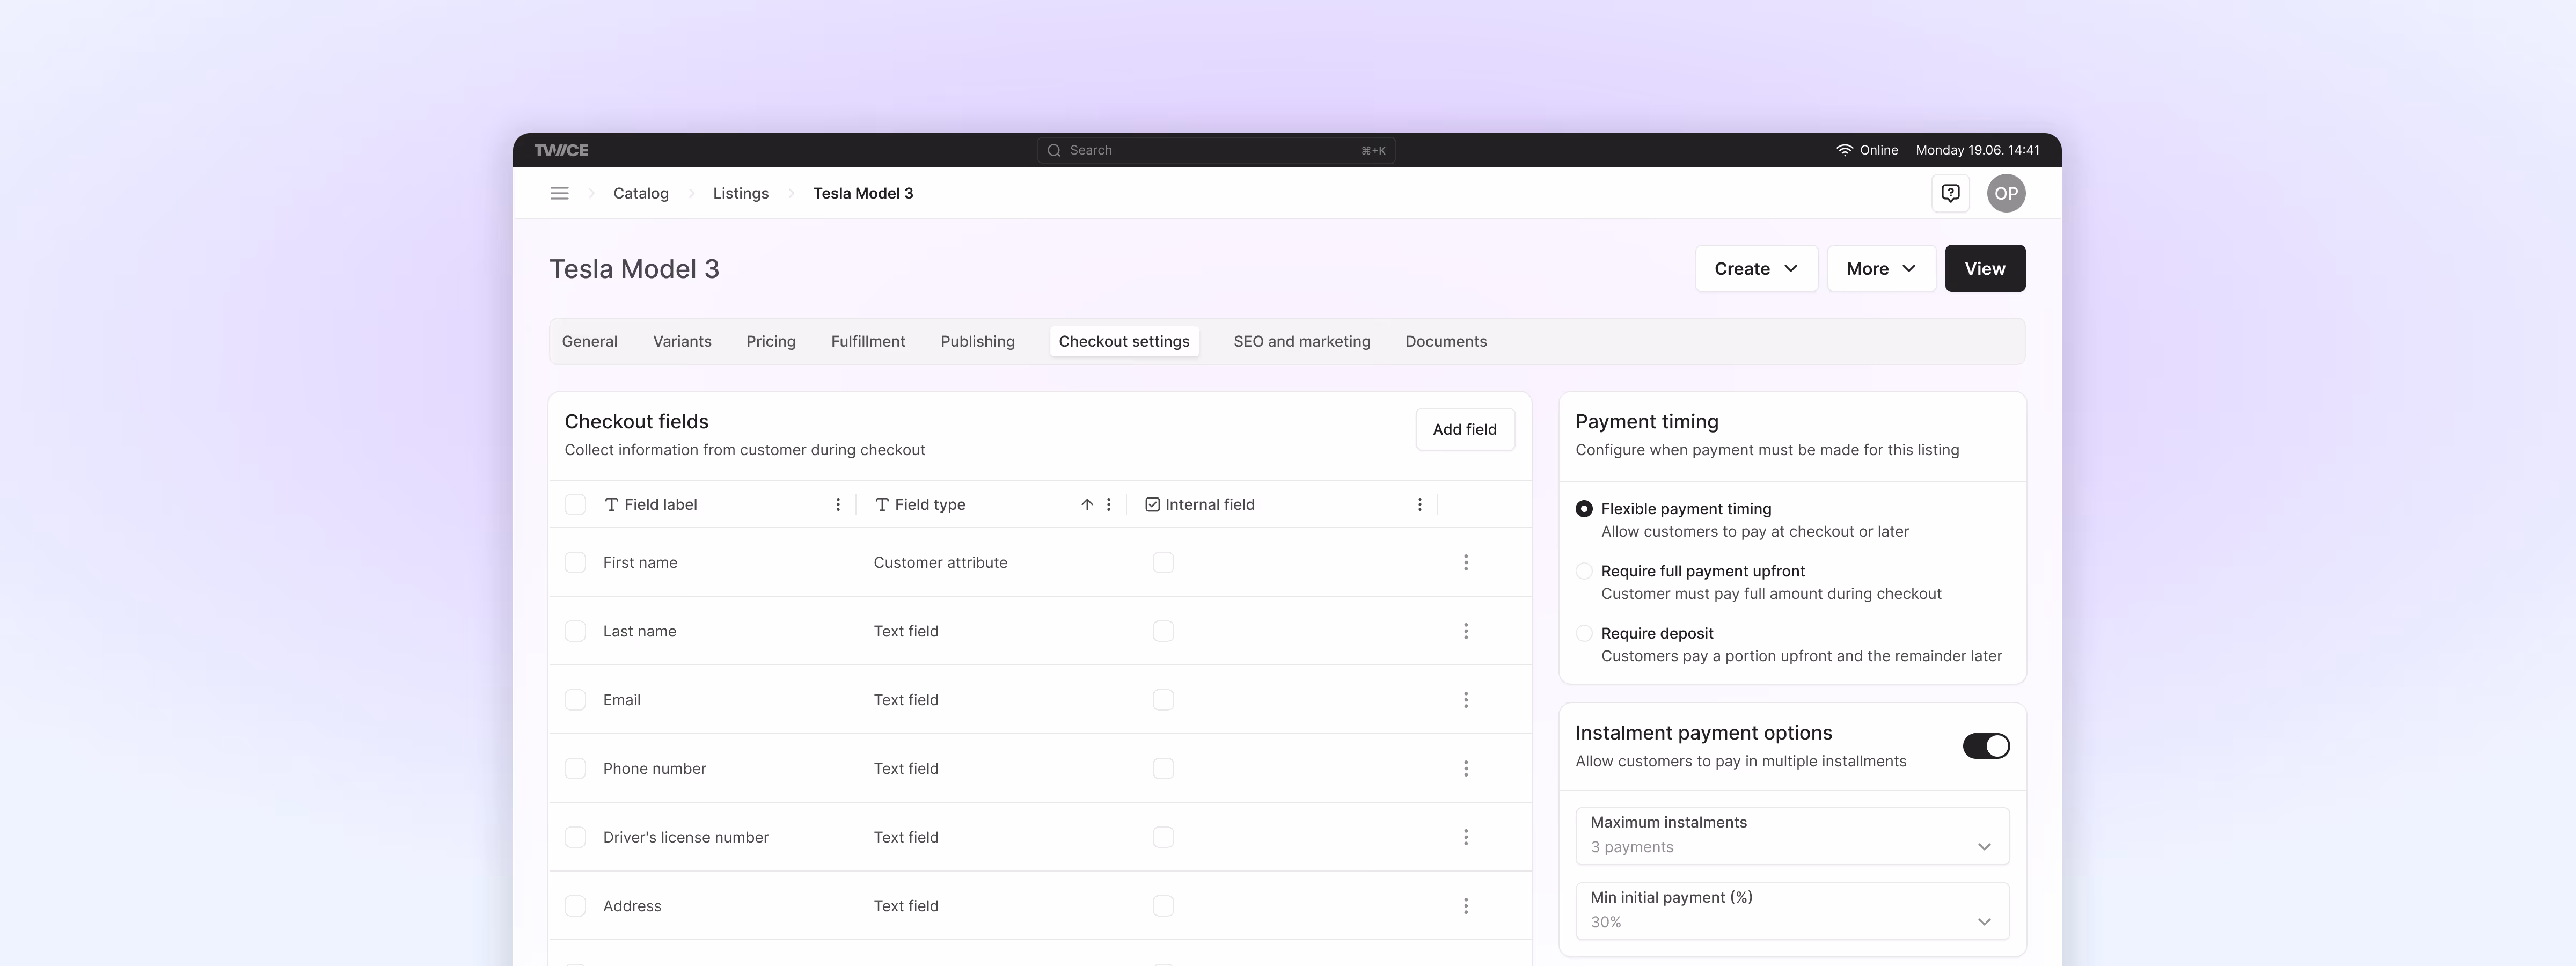Click the Online wifi status icon
Screen dimensions: 2576x966
(x=1844, y=150)
